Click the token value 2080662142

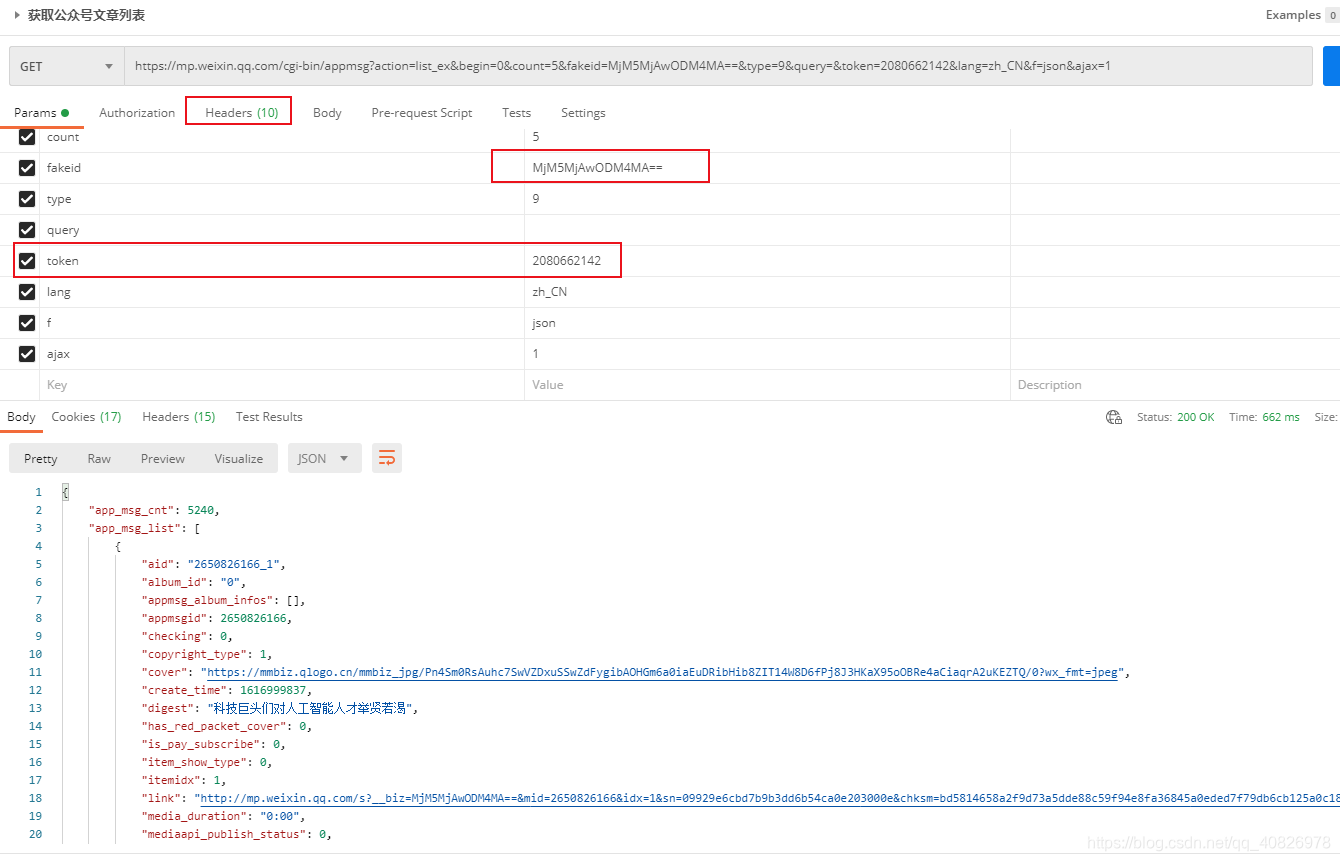tap(567, 261)
